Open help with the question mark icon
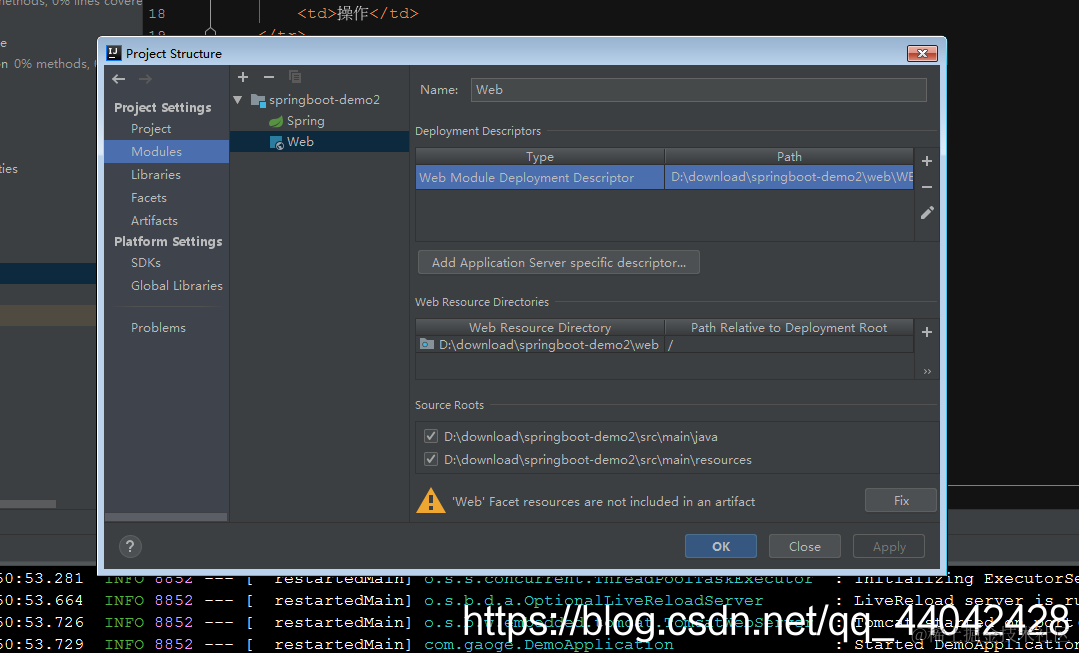 coord(130,546)
